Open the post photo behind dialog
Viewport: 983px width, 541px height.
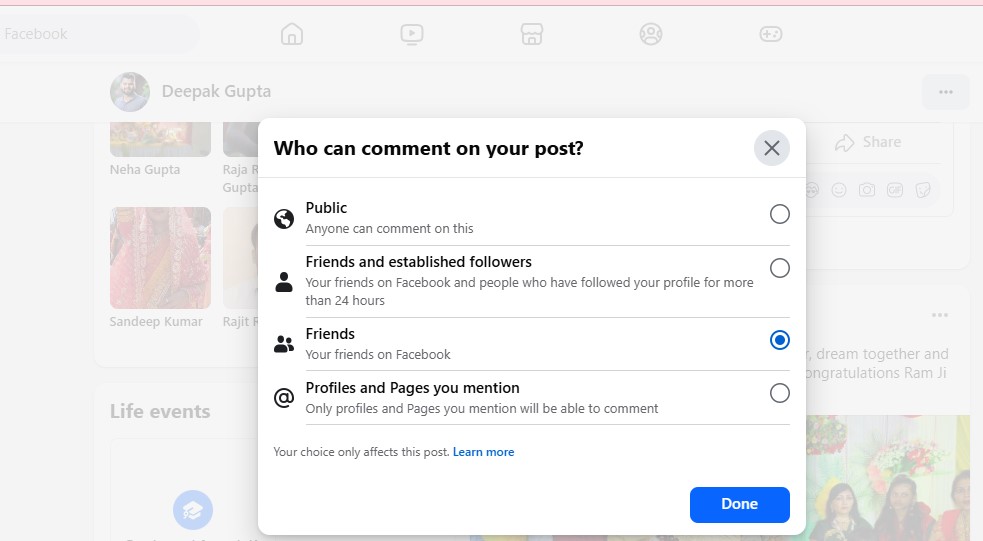888,476
